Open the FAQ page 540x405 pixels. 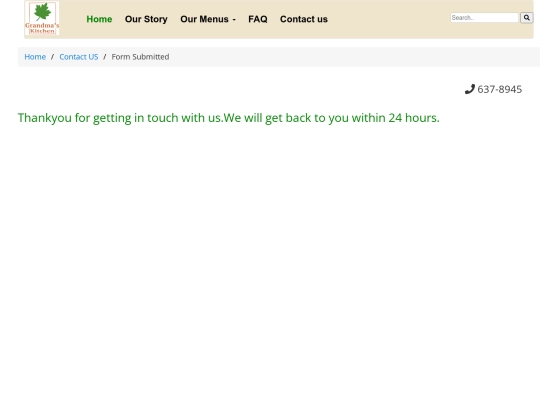tap(258, 19)
